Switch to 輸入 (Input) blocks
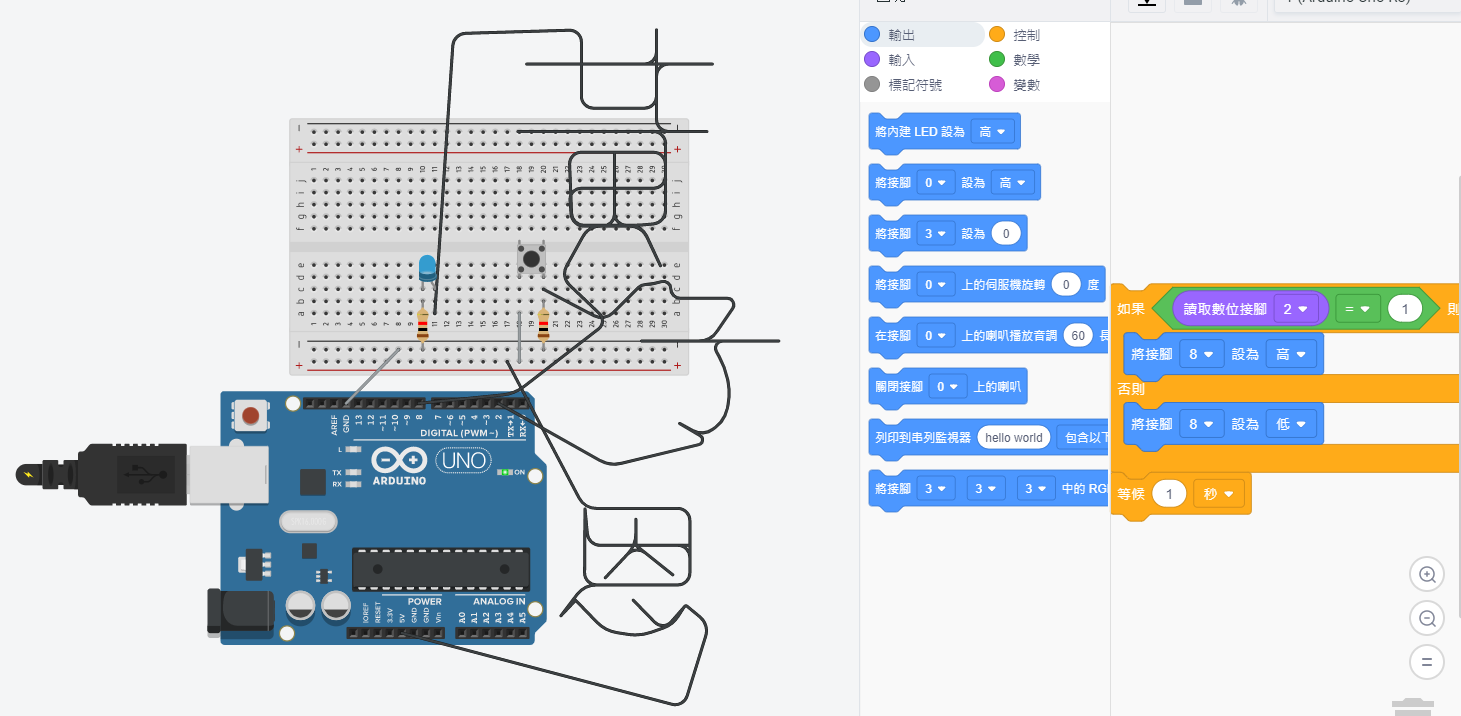This screenshot has height=716, width=1461. (x=901, y=60)
